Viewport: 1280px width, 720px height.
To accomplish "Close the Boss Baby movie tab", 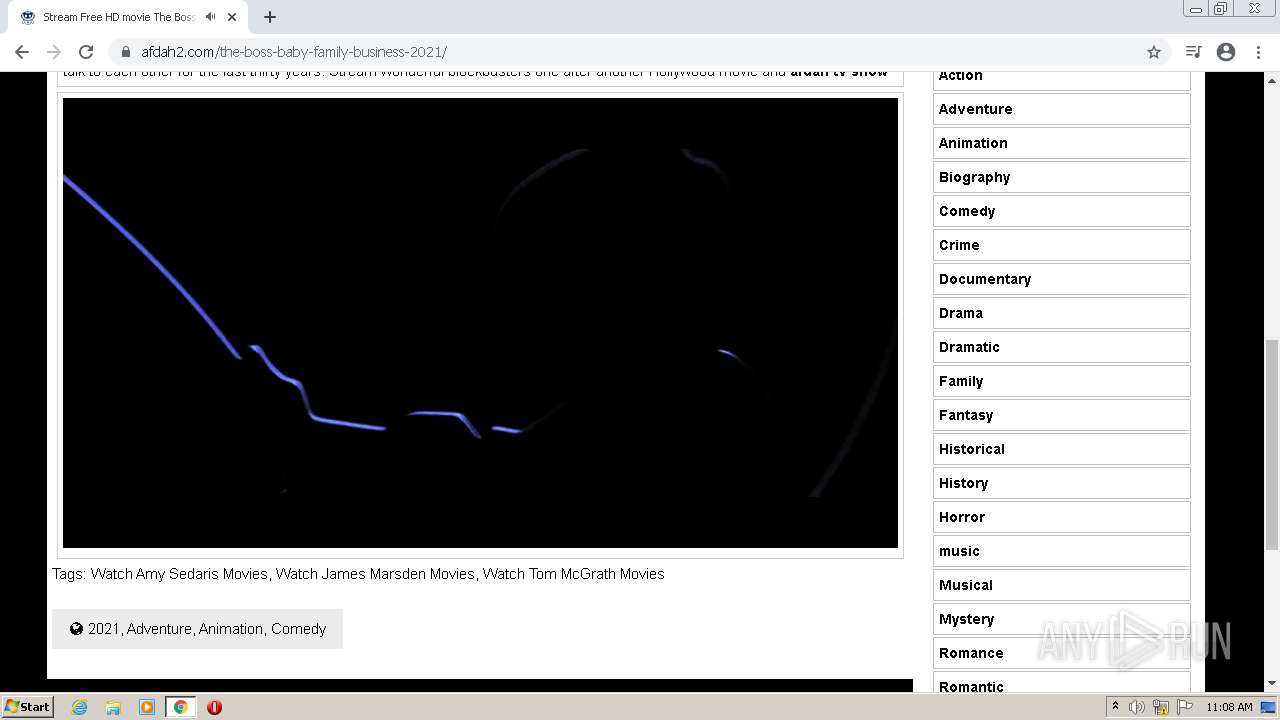I will 232,17.
